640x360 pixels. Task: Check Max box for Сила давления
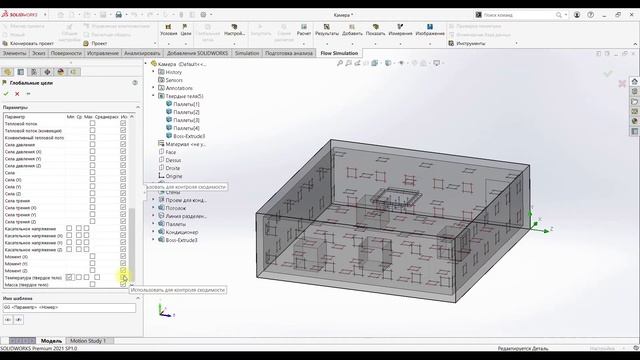(x=92, y=144)
